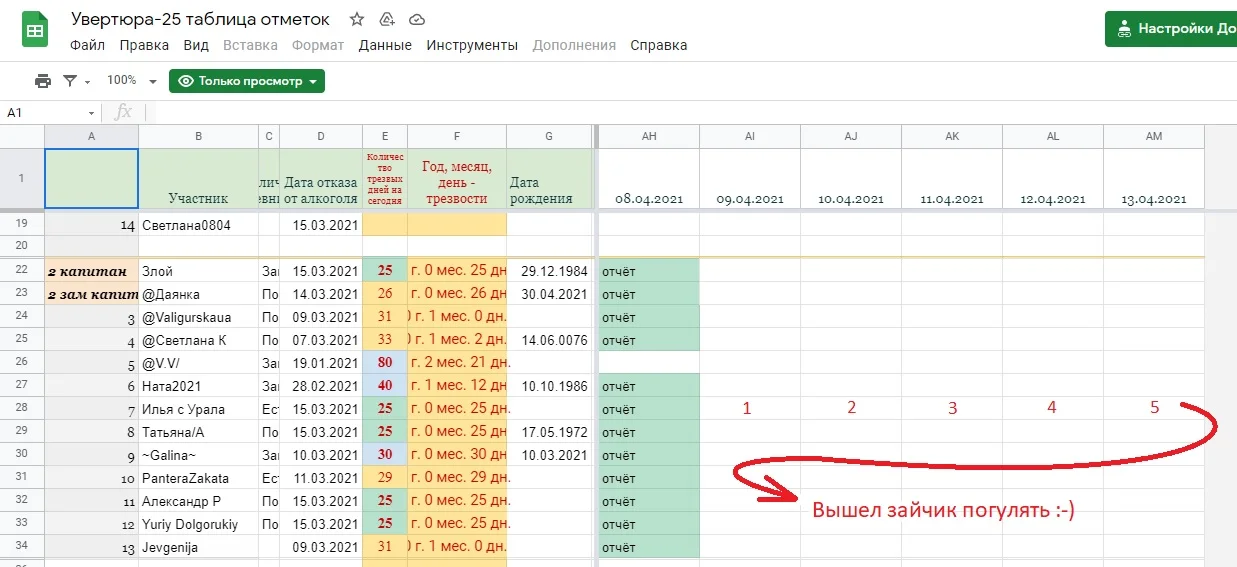Open the Данные menu
1237x567 pixels.
tap(385, 45)
